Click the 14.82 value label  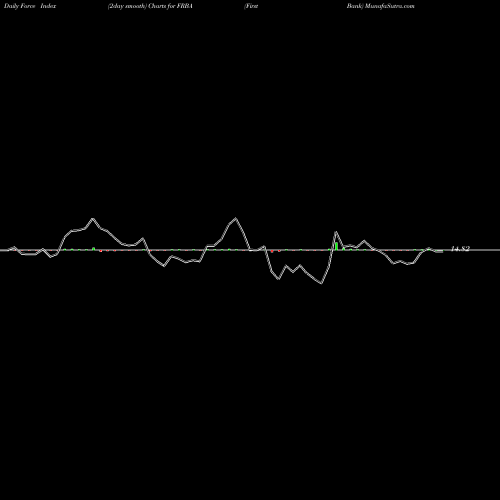point(460,249)
